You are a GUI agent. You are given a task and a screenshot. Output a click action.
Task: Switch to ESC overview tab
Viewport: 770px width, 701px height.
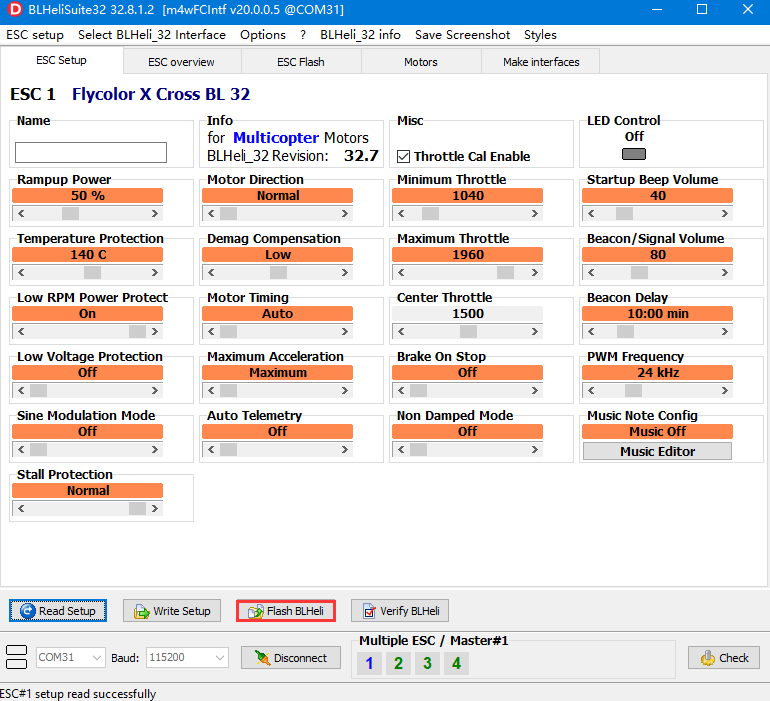pos(182,62)
